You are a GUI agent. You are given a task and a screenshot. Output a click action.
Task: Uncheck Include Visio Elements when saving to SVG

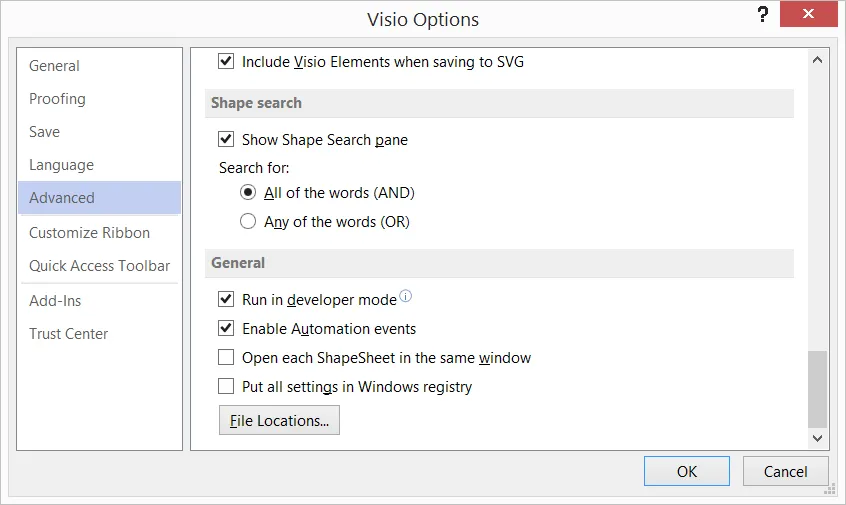click(226, 61)
